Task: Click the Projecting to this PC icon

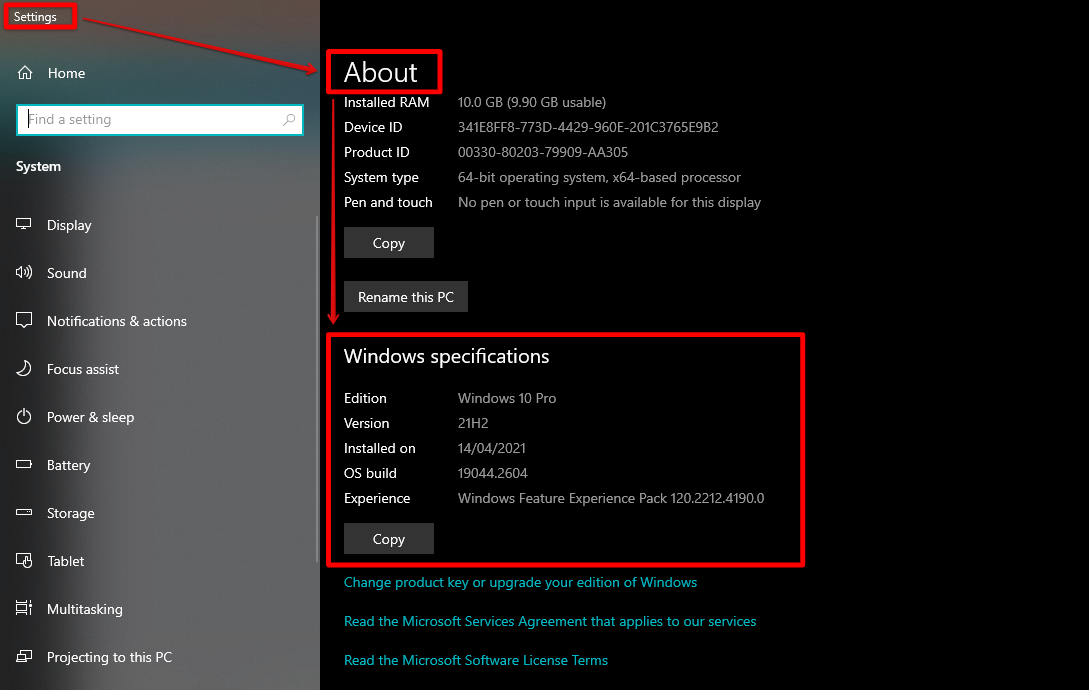Action: 24,656
